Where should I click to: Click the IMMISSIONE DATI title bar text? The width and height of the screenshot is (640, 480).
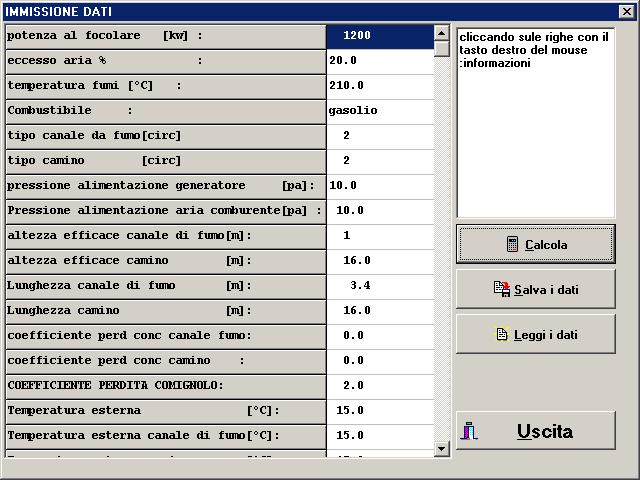58,11
